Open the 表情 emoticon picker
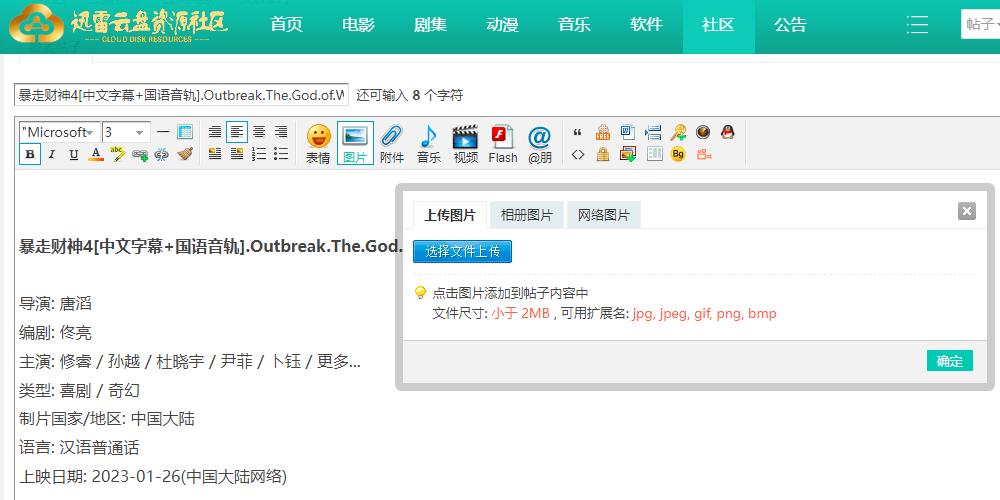 click(x=318, y=143)
